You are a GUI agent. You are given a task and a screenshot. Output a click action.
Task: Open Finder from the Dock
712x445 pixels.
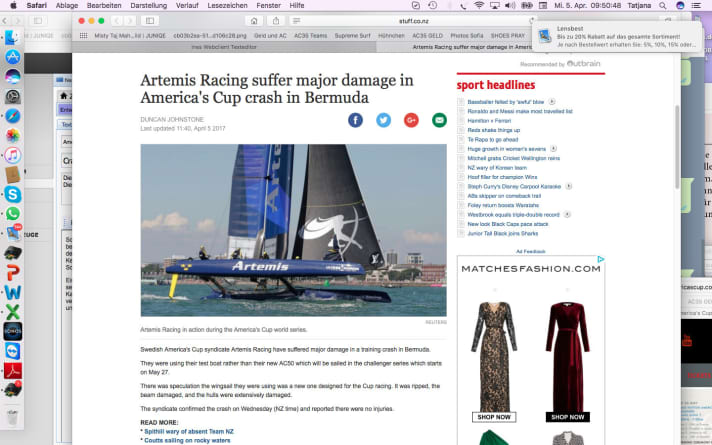(12, 37)
